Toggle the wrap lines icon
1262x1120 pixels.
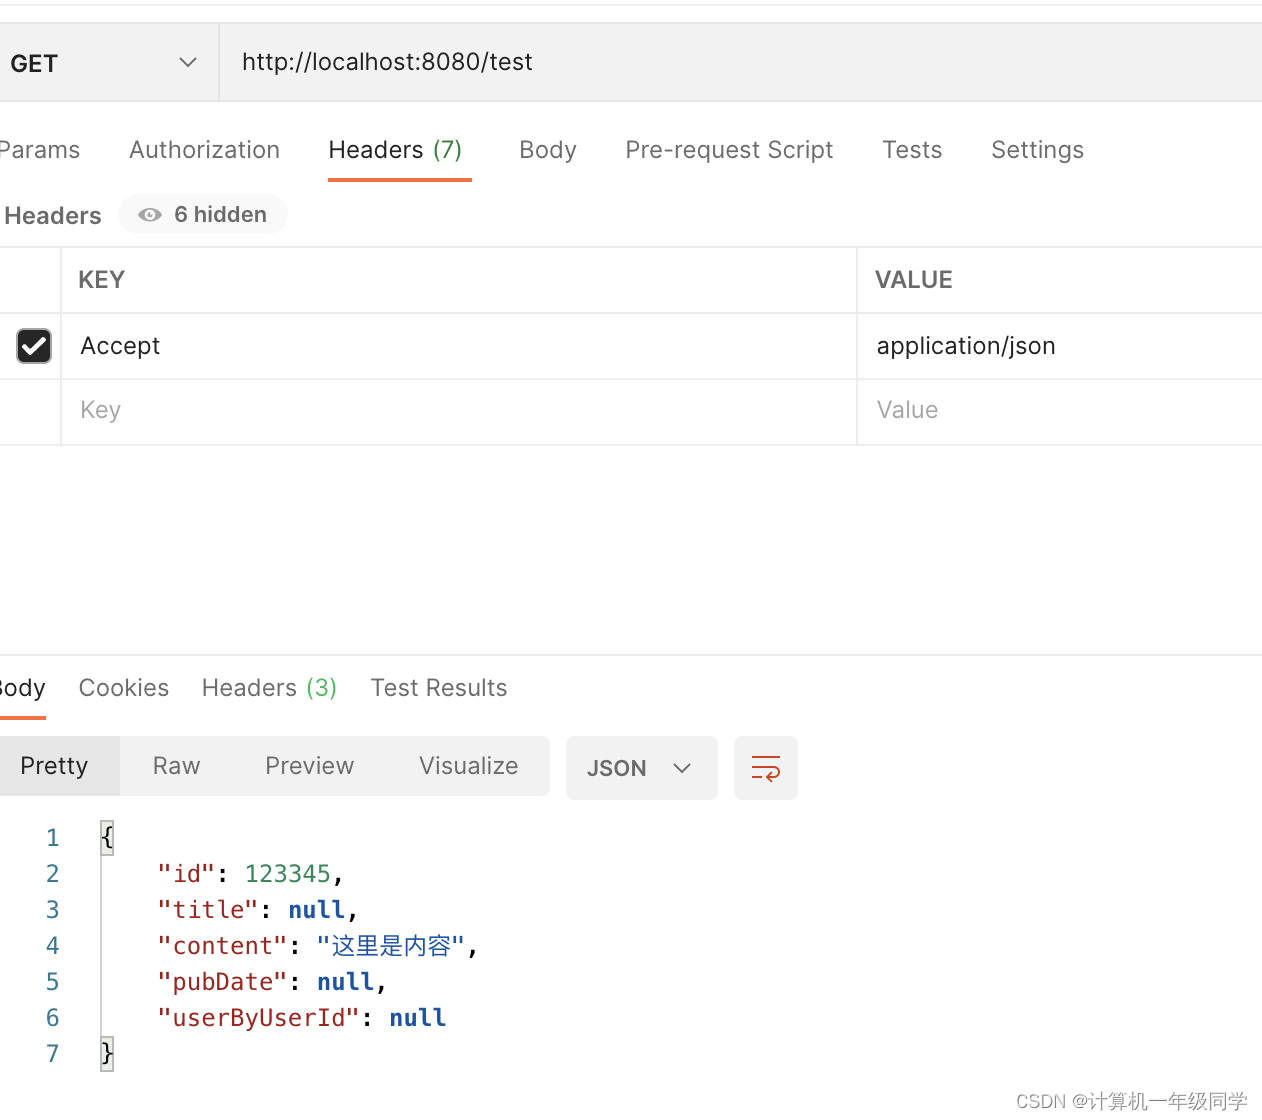[x=766, y=768]
